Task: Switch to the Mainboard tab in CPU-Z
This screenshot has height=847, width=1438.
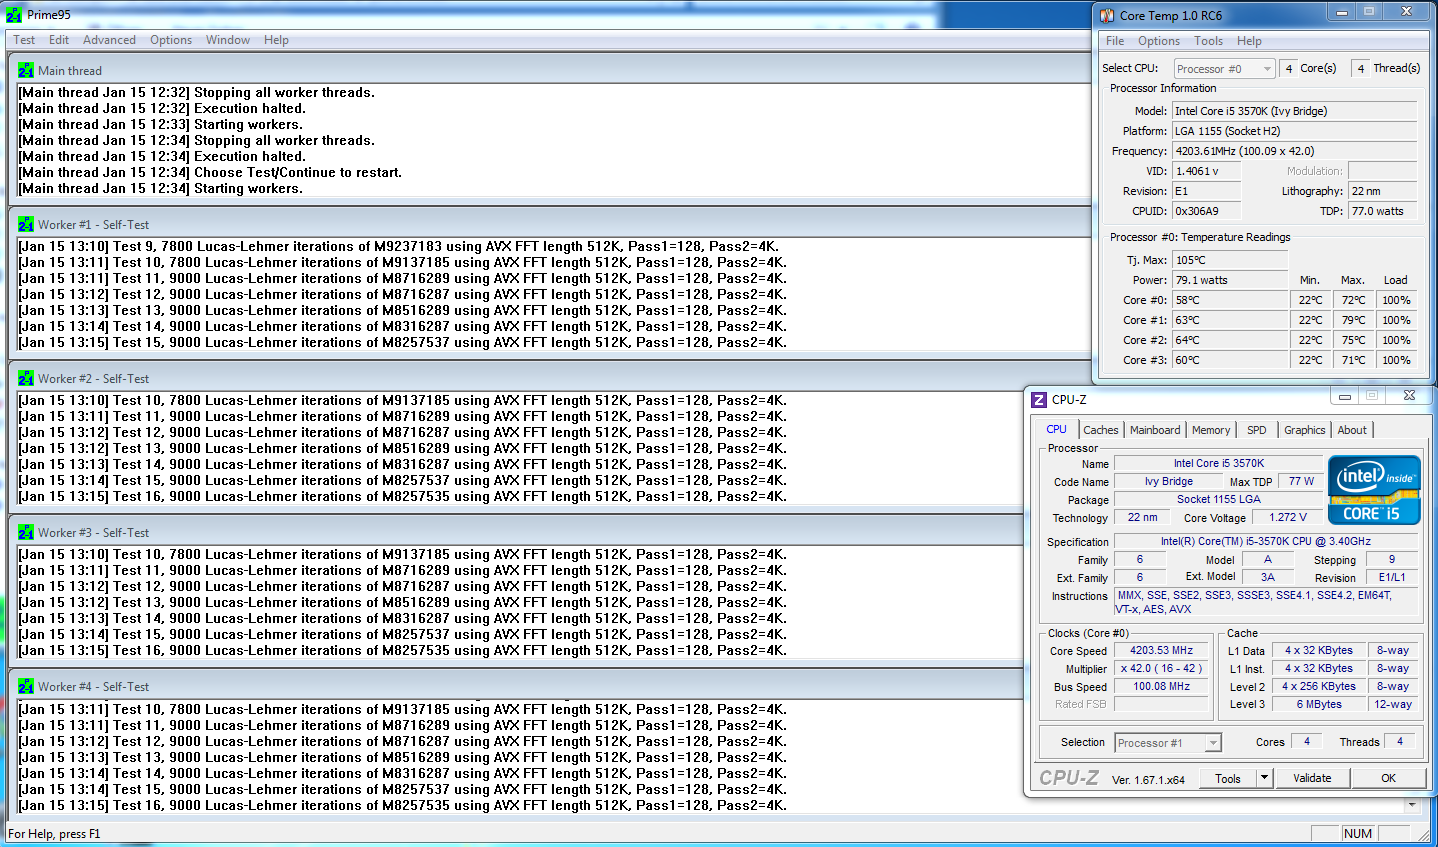Action: (1155, 430)
